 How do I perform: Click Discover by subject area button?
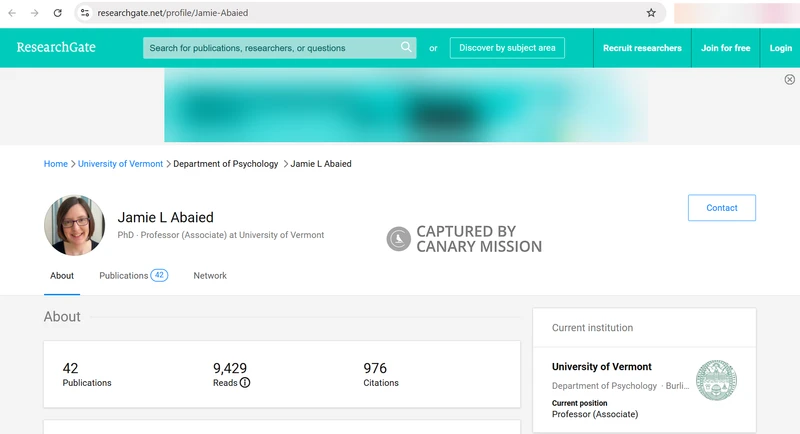(507, 48)
